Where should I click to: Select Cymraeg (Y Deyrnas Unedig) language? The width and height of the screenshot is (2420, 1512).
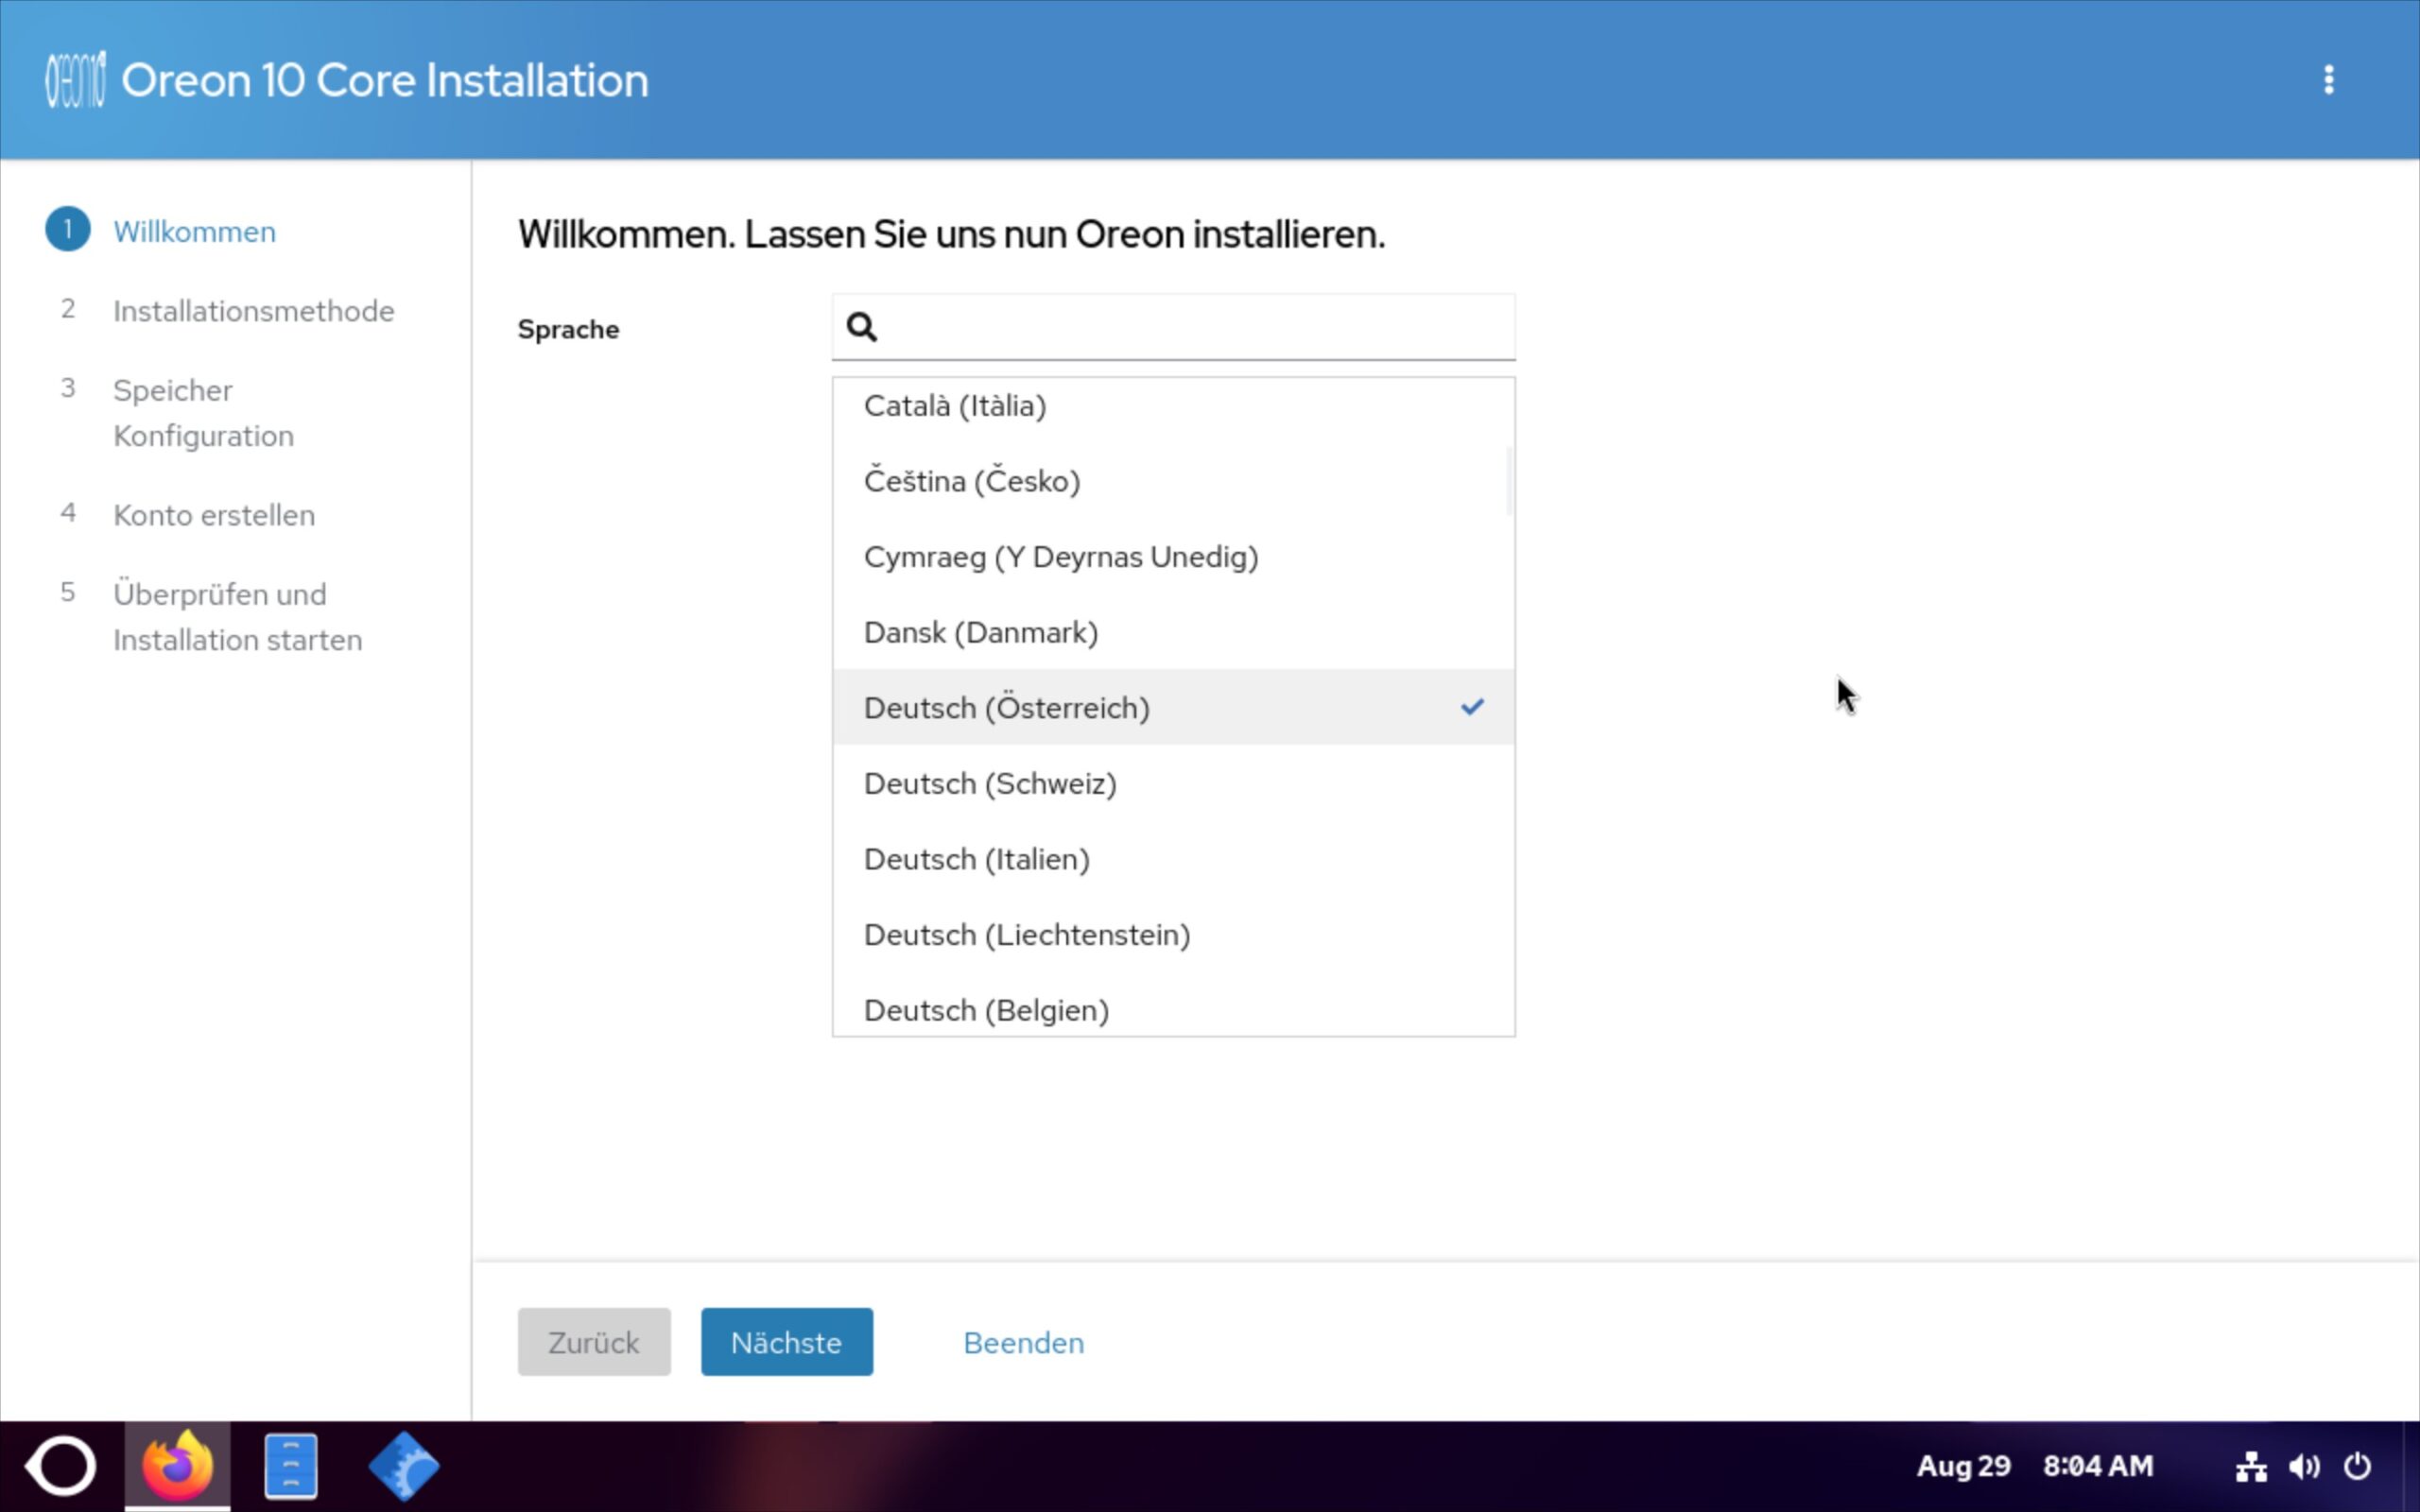point(1173,557)
